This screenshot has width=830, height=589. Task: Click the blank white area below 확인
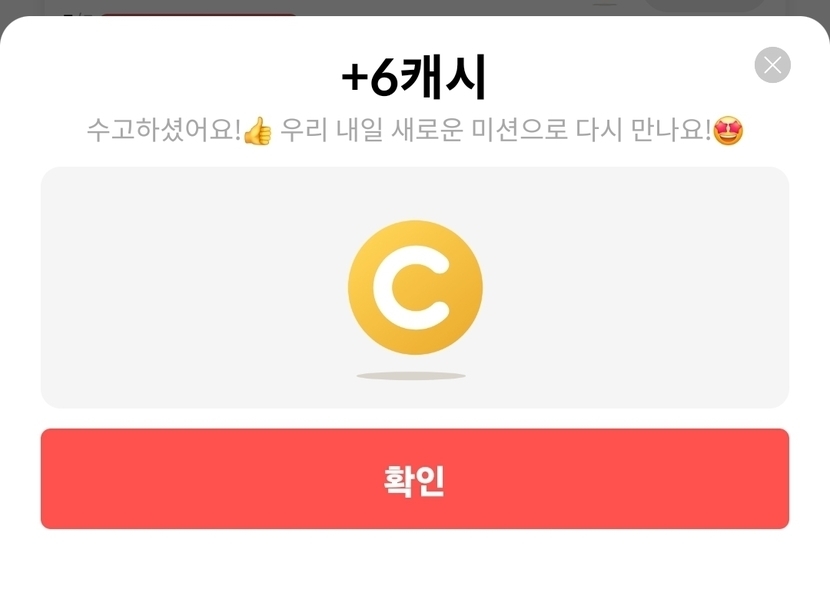(x=415, y=559)
